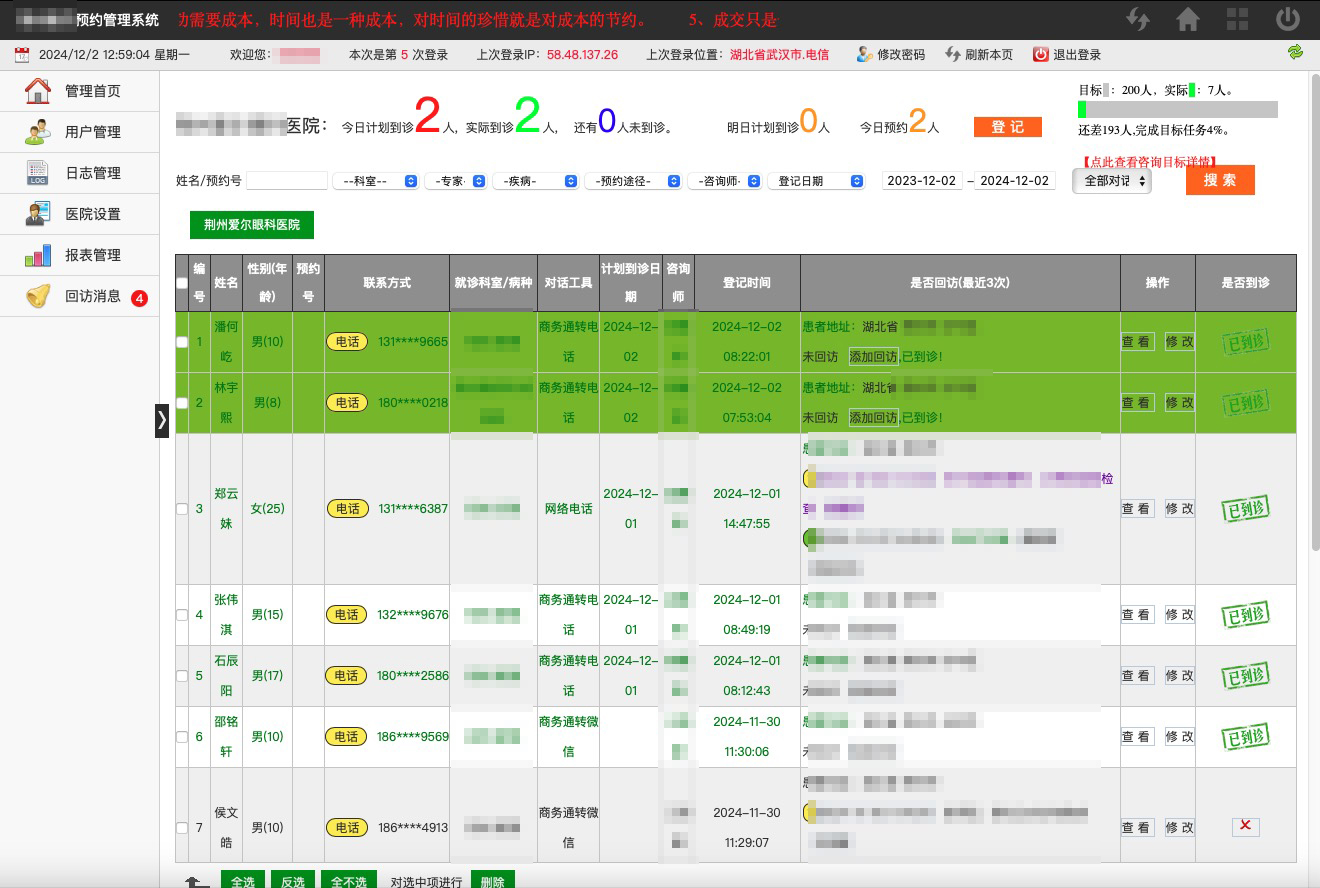
Task: Check the checkbox for row 郑云妹
Action: 181,509
